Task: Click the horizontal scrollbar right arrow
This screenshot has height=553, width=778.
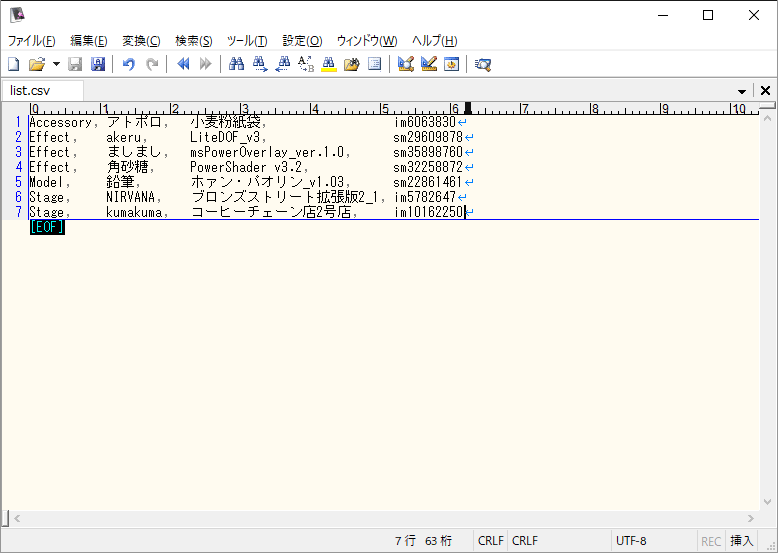Action: click(x=751, y=518)
